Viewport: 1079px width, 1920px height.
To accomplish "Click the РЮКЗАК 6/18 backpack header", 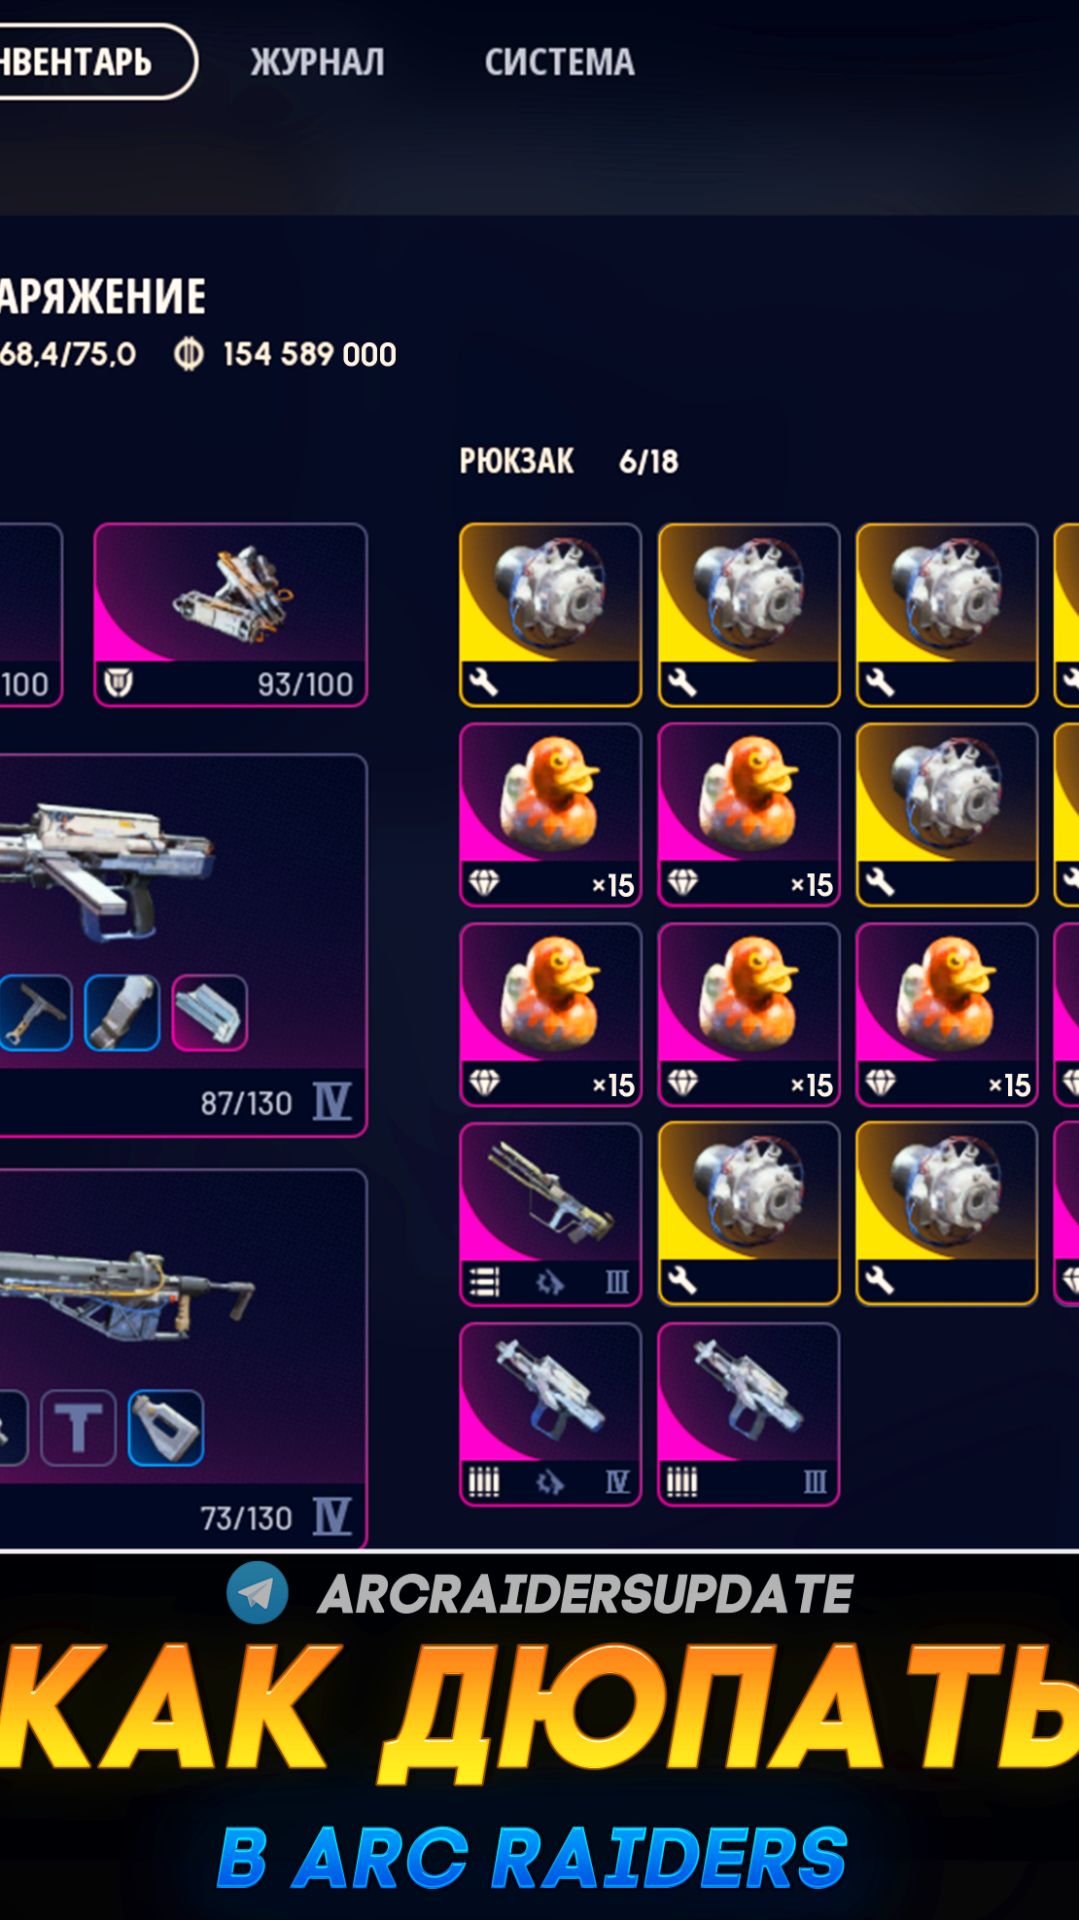I will [x=569, y=461].
